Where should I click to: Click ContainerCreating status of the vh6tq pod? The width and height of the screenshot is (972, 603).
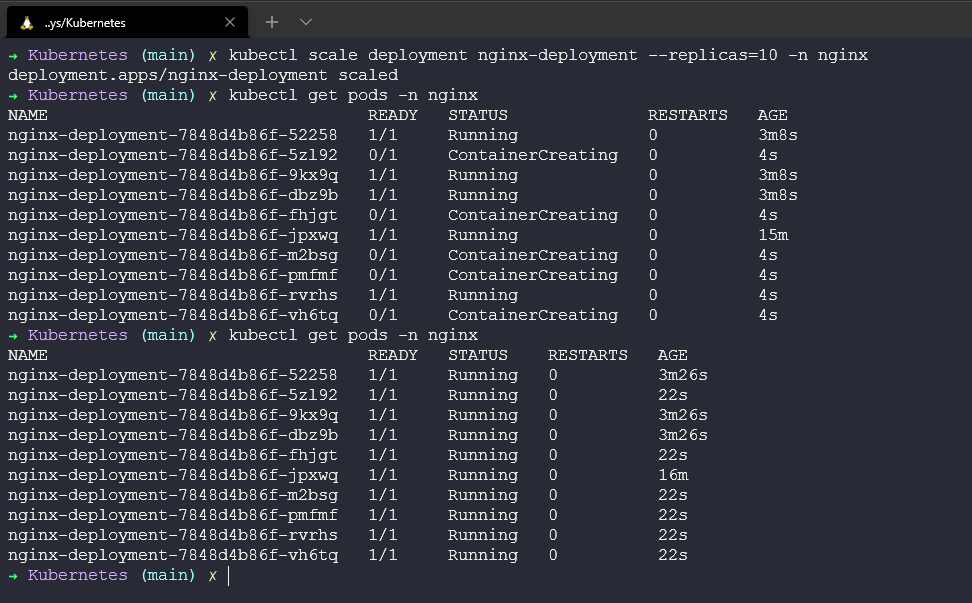point(532,315)
